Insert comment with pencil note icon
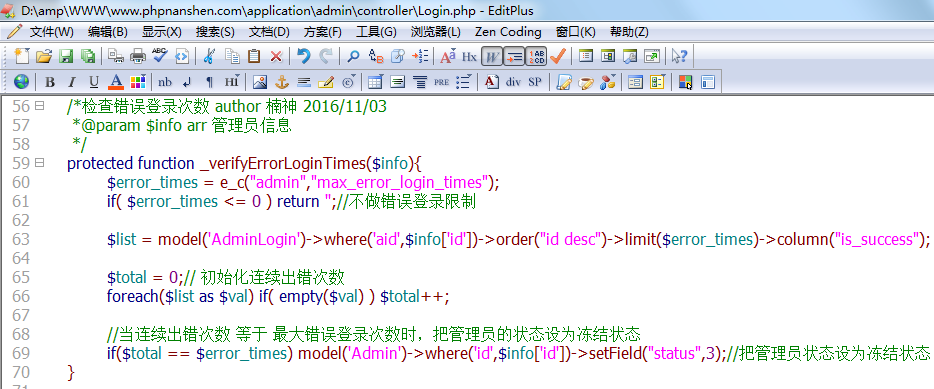Screen dimensions: 934x389 click(326, 82)
